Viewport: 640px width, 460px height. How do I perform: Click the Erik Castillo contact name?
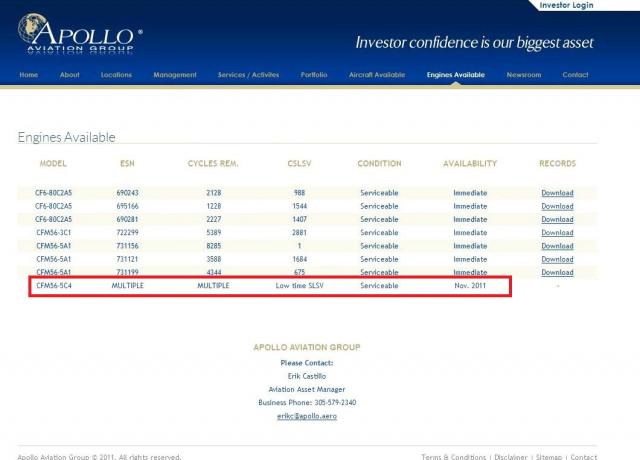(307, 376)
